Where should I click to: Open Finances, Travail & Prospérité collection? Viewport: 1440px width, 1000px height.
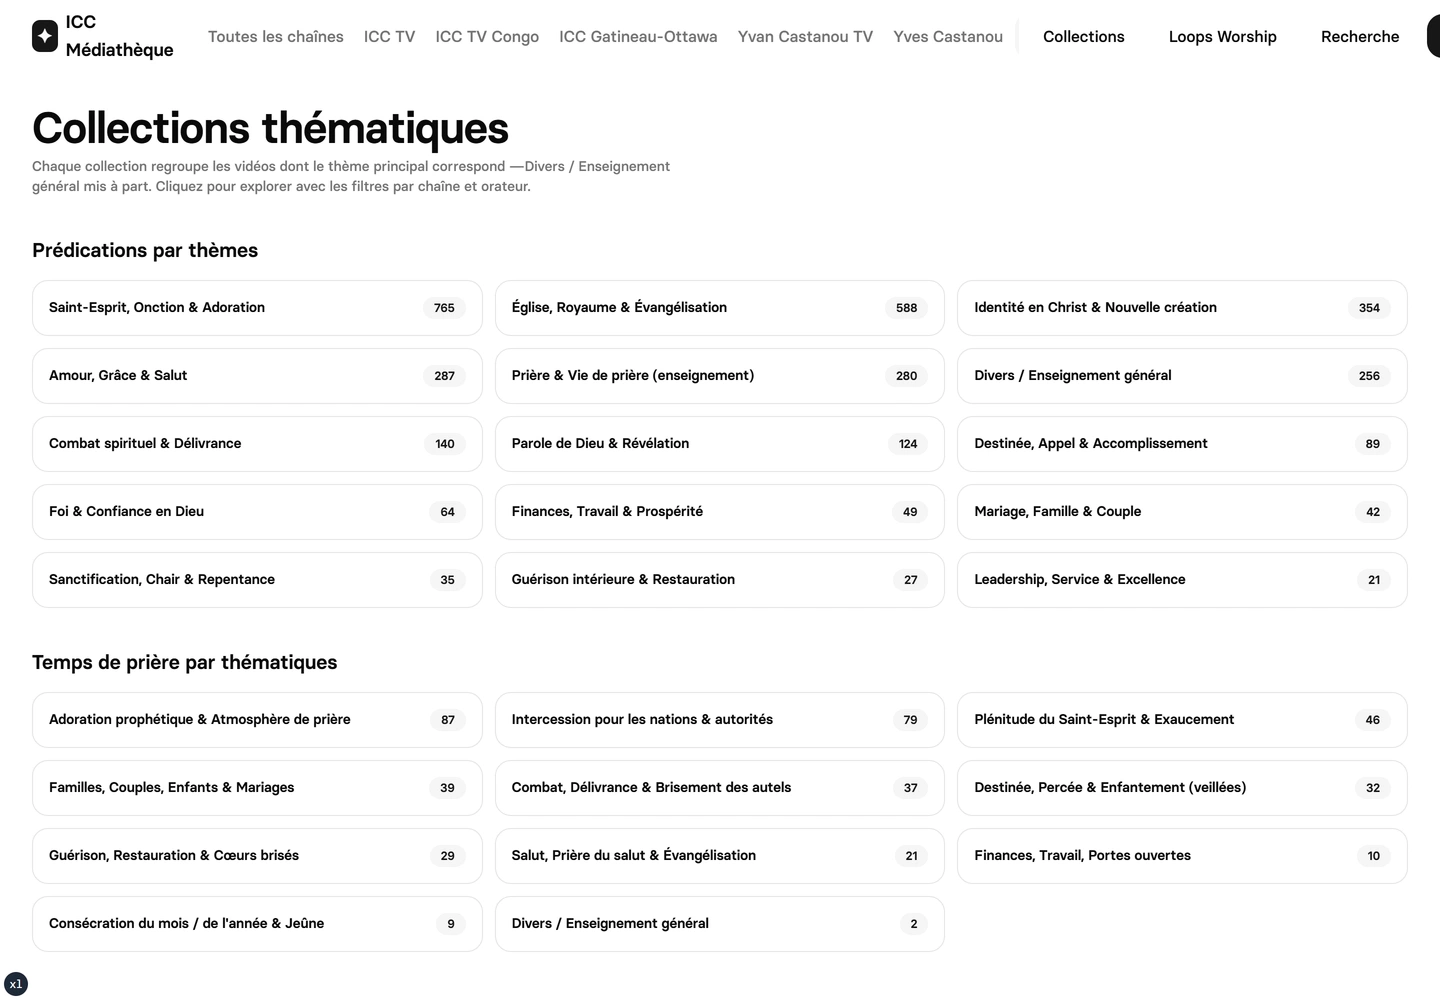(720, 512)
